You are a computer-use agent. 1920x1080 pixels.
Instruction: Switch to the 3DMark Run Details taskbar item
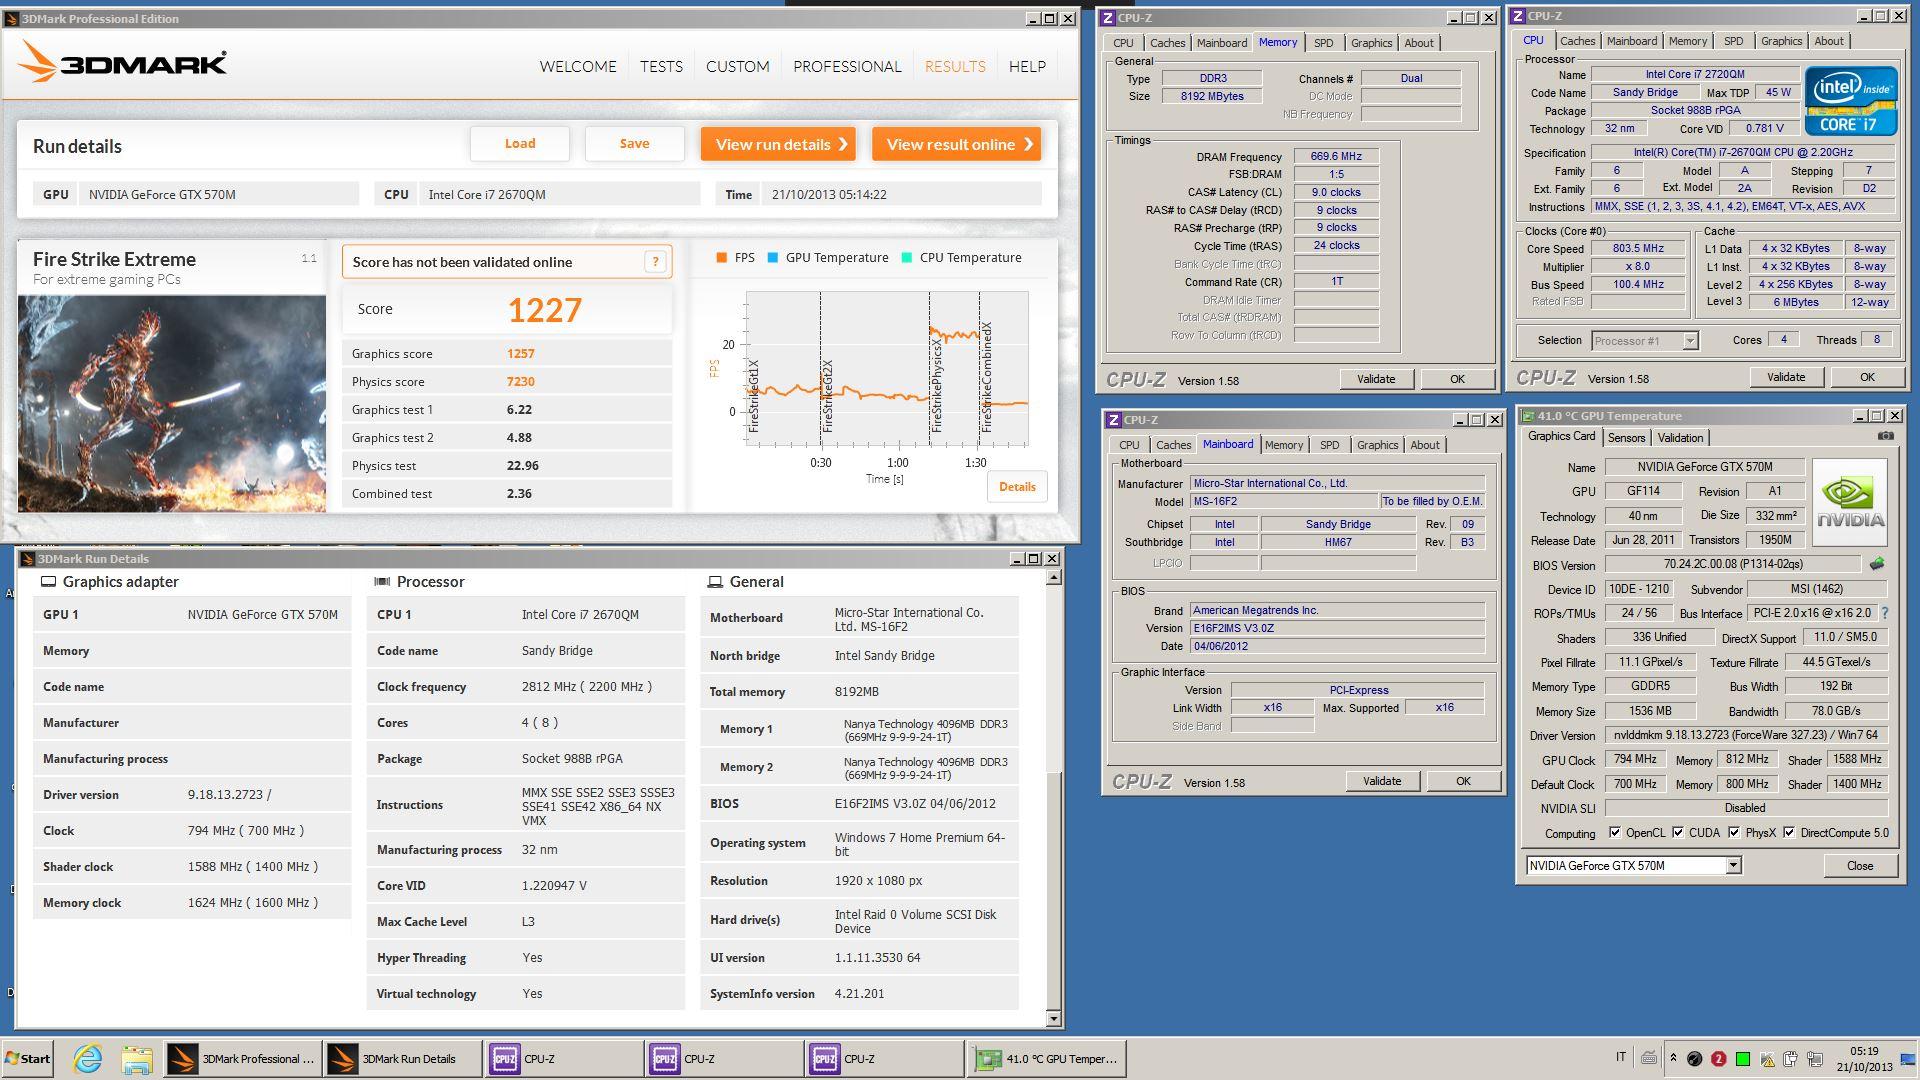point(403,1058)
